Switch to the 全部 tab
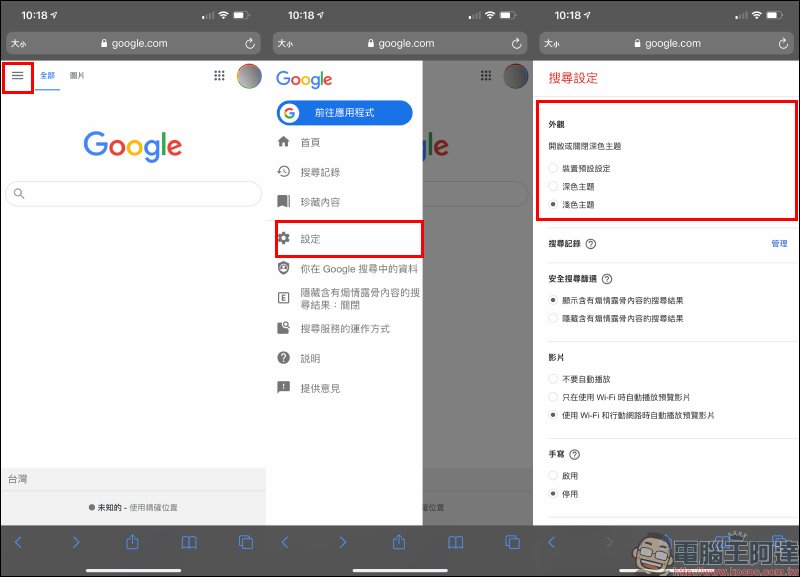 [47, 76]
